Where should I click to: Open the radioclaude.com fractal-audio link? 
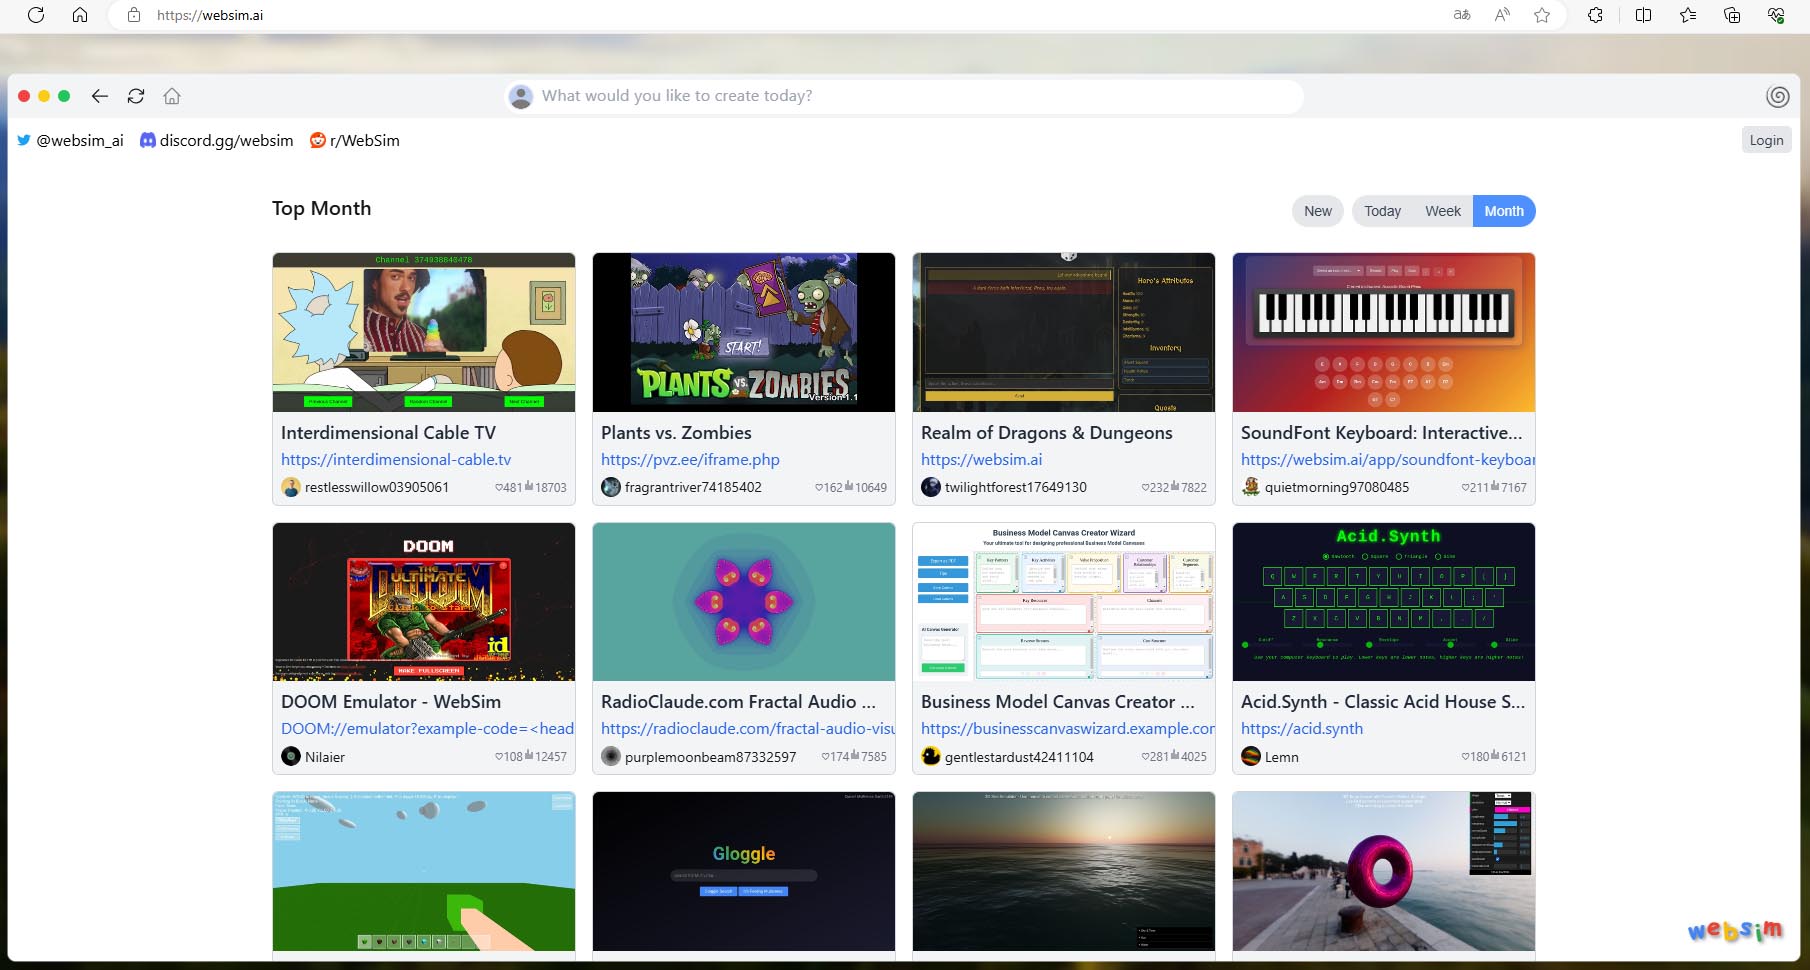tap(748, 728)
